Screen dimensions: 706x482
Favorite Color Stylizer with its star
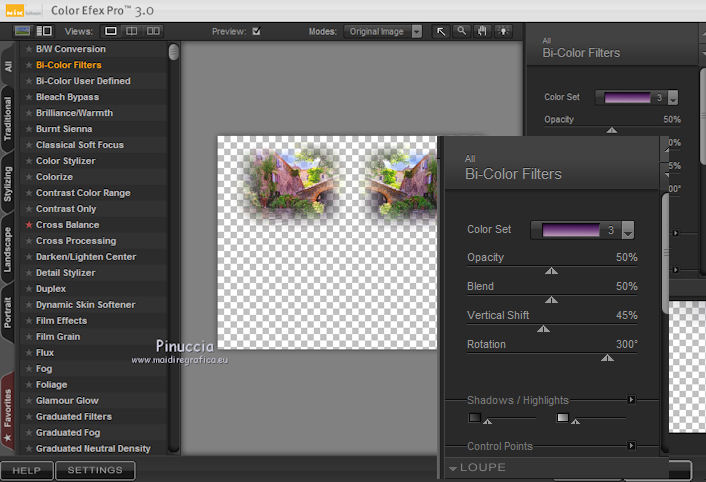click(29, 161)
